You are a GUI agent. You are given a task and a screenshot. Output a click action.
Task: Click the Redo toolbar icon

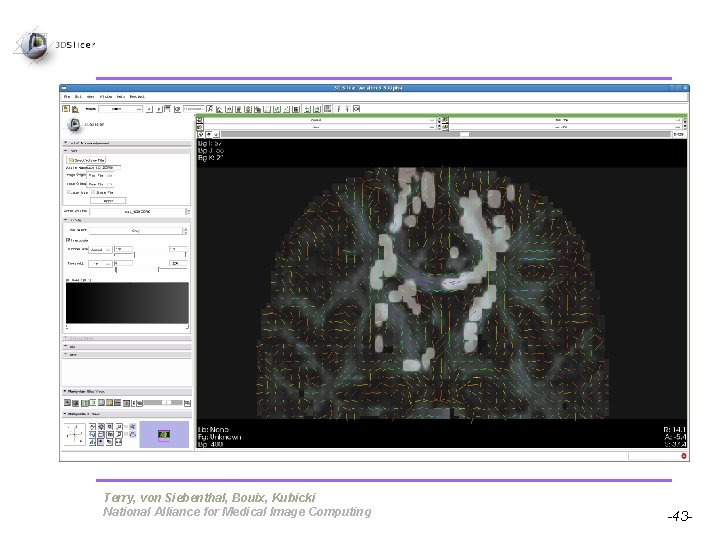[x=317, y=109]
